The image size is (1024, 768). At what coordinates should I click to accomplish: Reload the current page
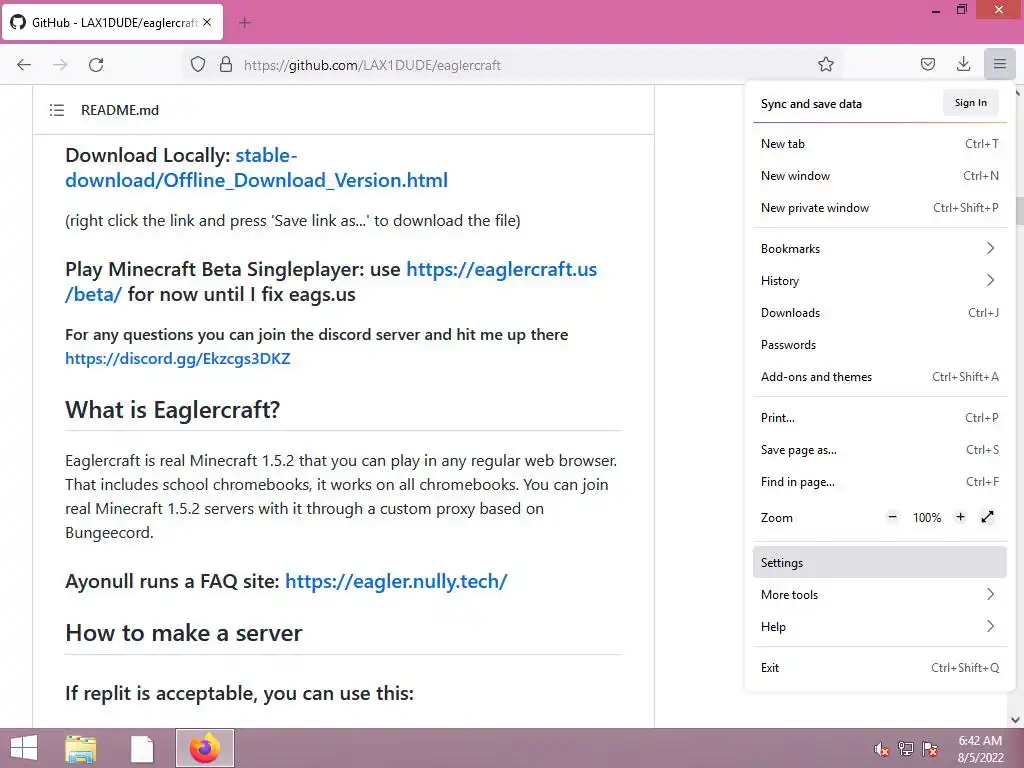(x=96, y=65)
